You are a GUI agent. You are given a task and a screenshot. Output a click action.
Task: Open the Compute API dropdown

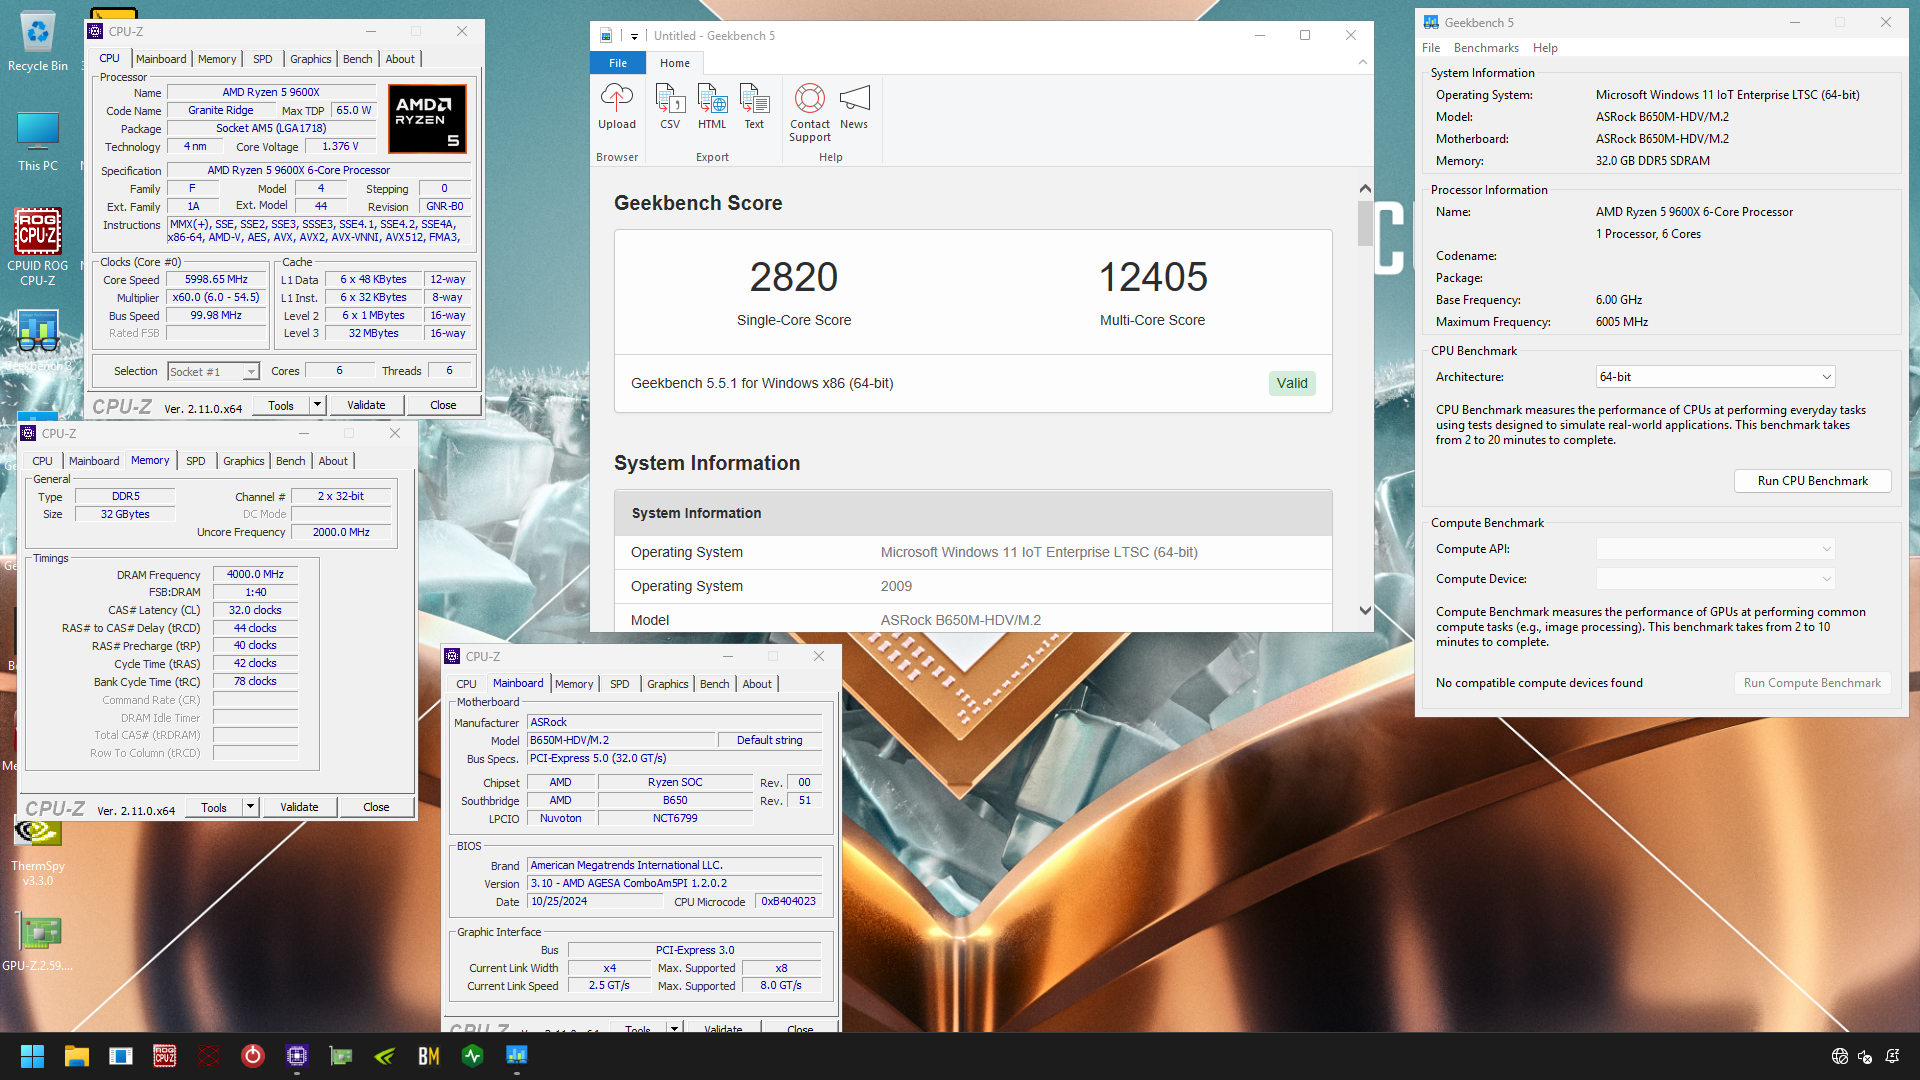click(x=1715, y=549)
